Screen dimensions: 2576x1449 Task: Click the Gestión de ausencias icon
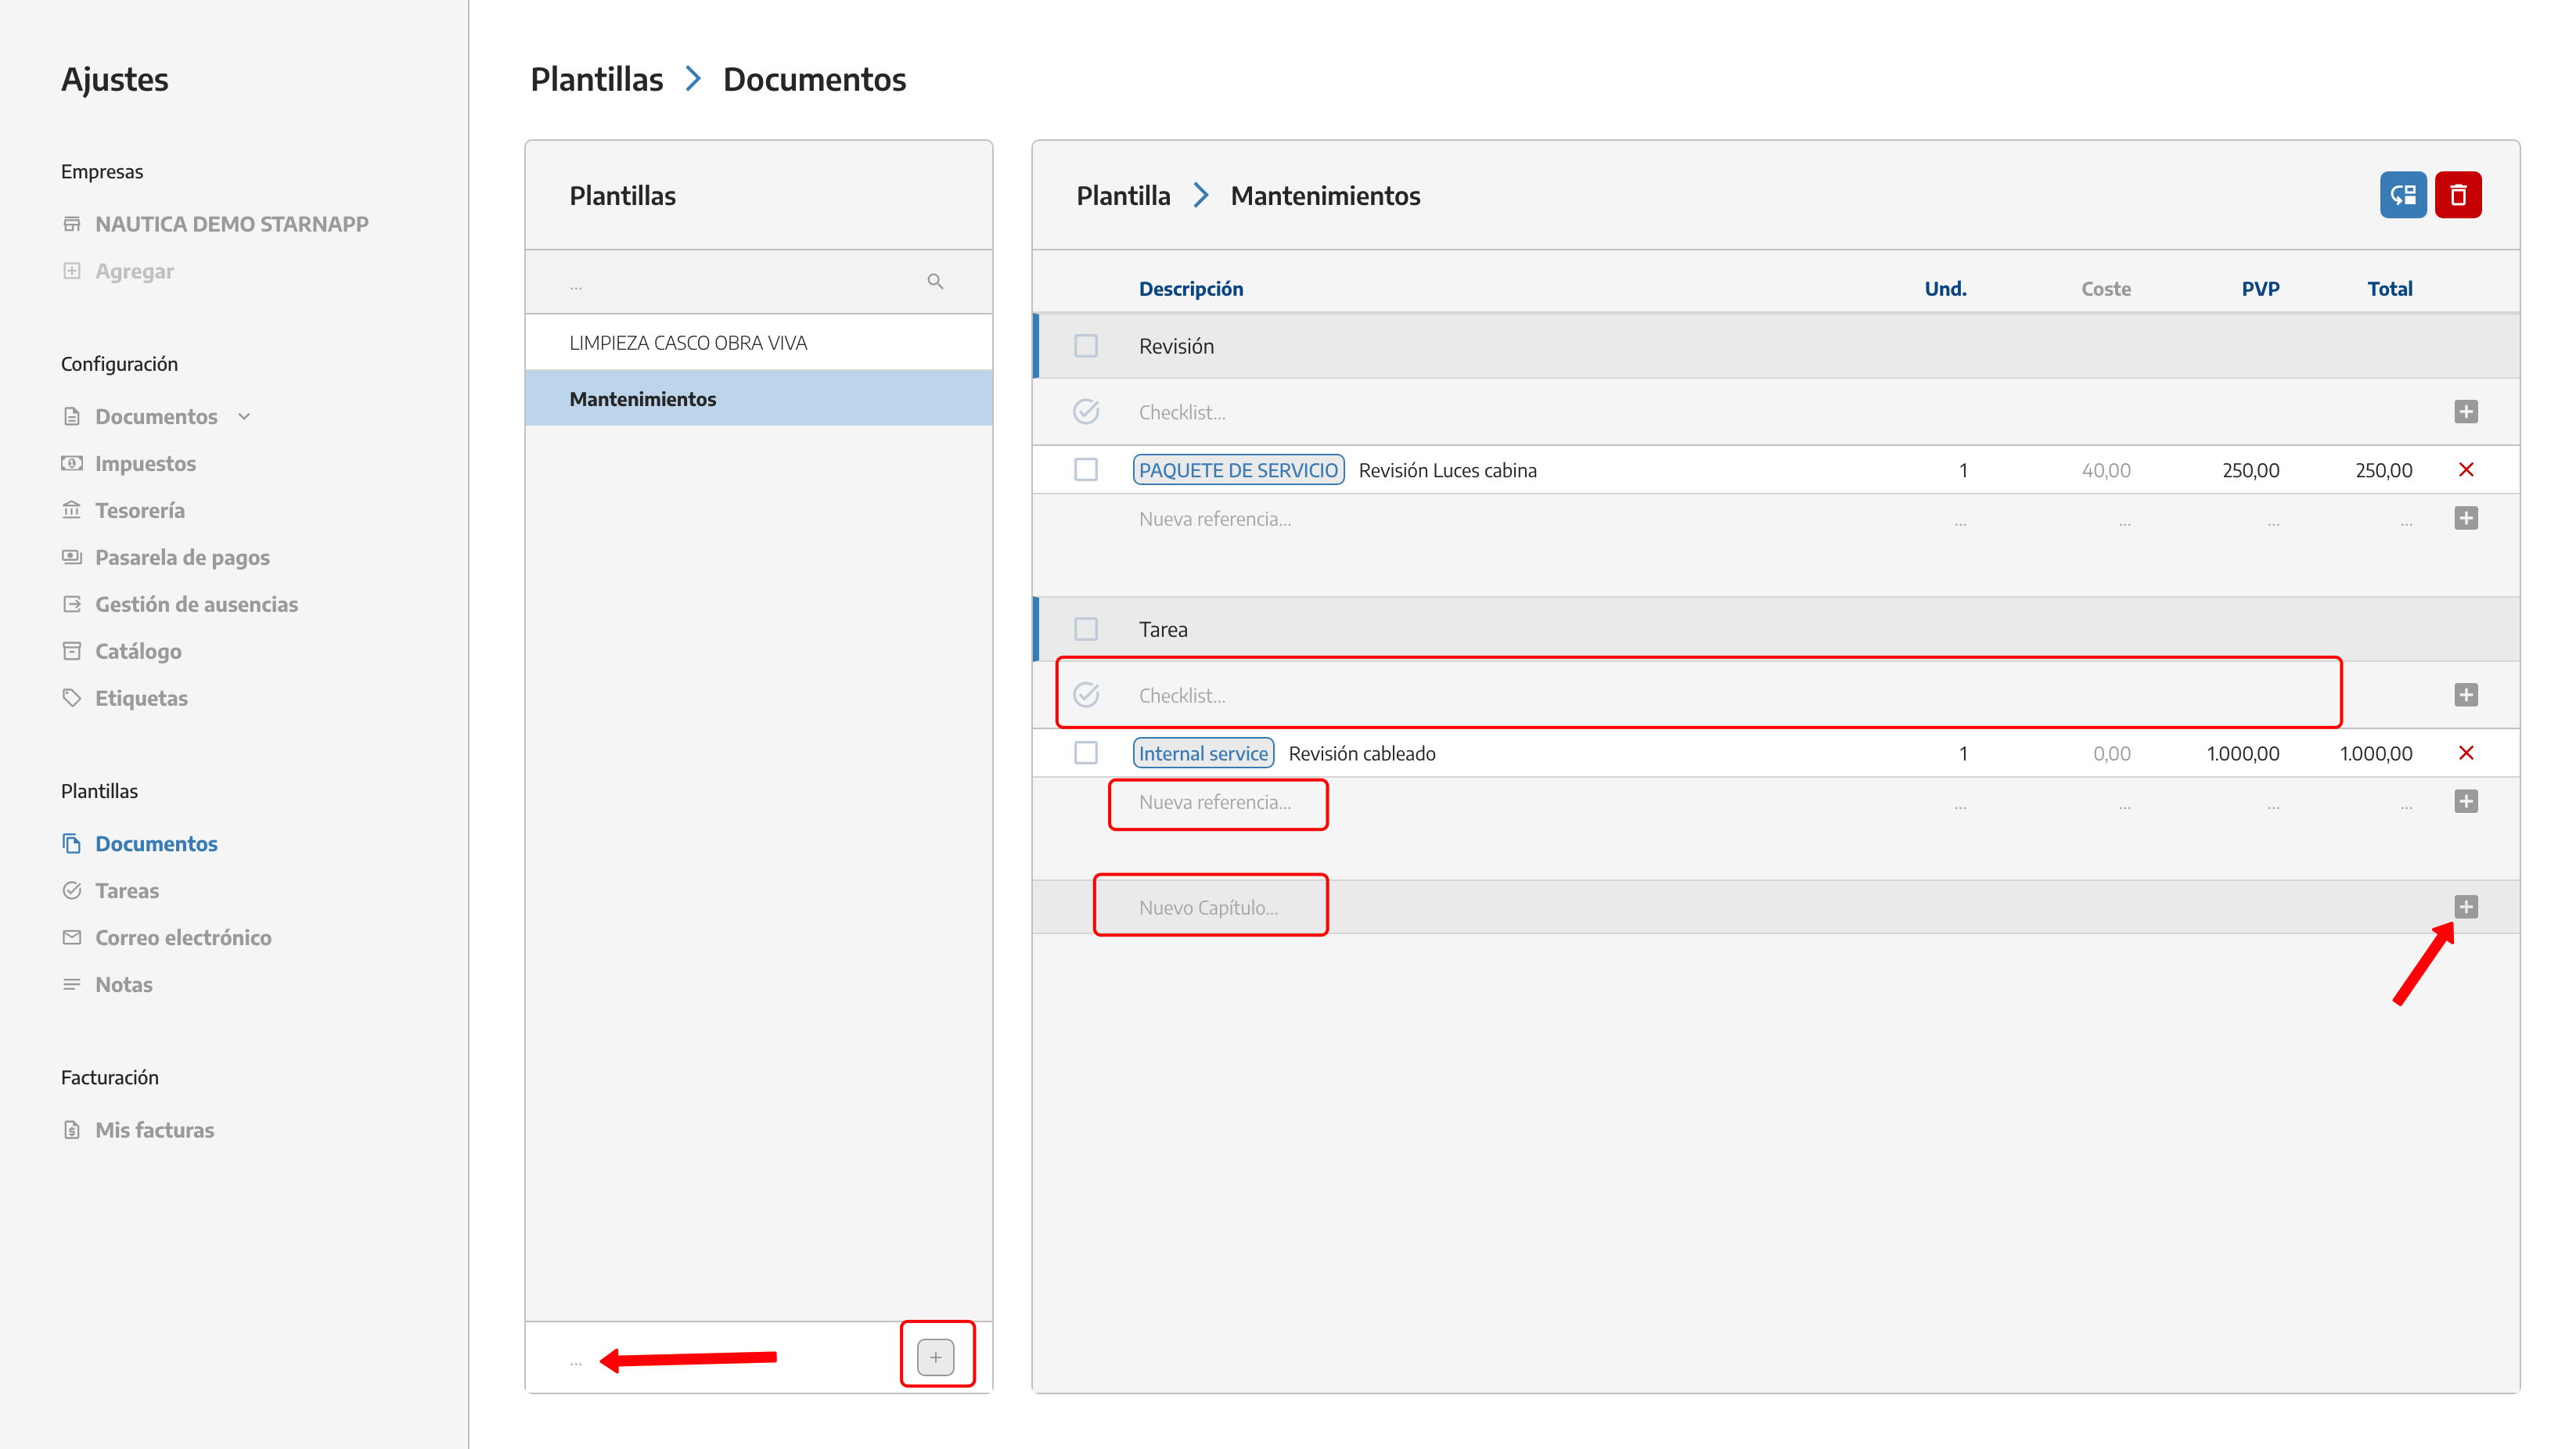tap(72, 604)
